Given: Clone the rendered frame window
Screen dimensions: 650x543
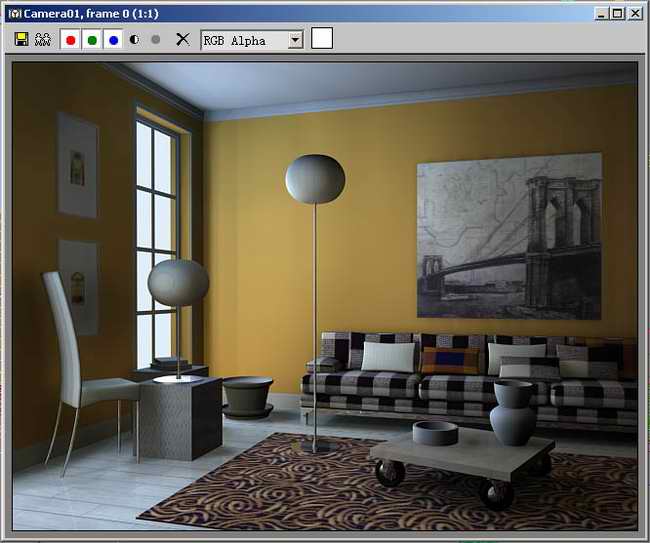Looking at the screenshot, I should point(43,39).
